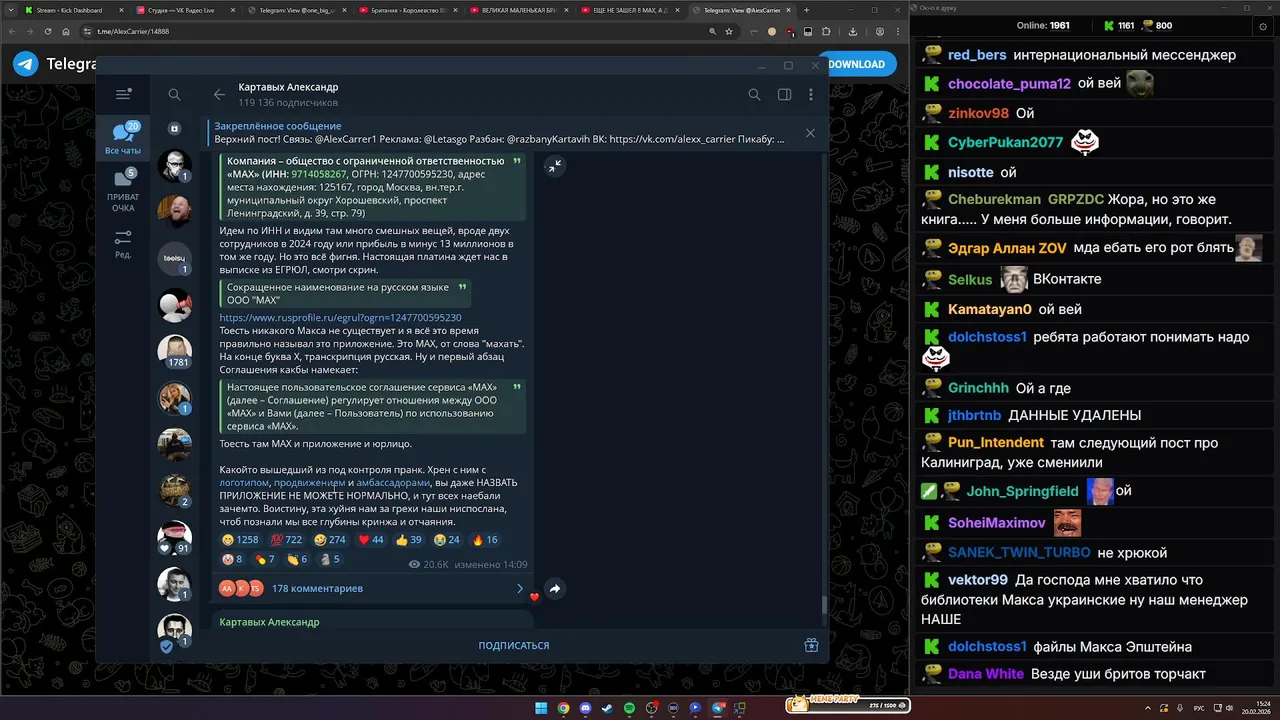The image size is (1280, 720).
Task: Go back using the arrow beside Картавых Александр
Action: (x=219, y=94)
